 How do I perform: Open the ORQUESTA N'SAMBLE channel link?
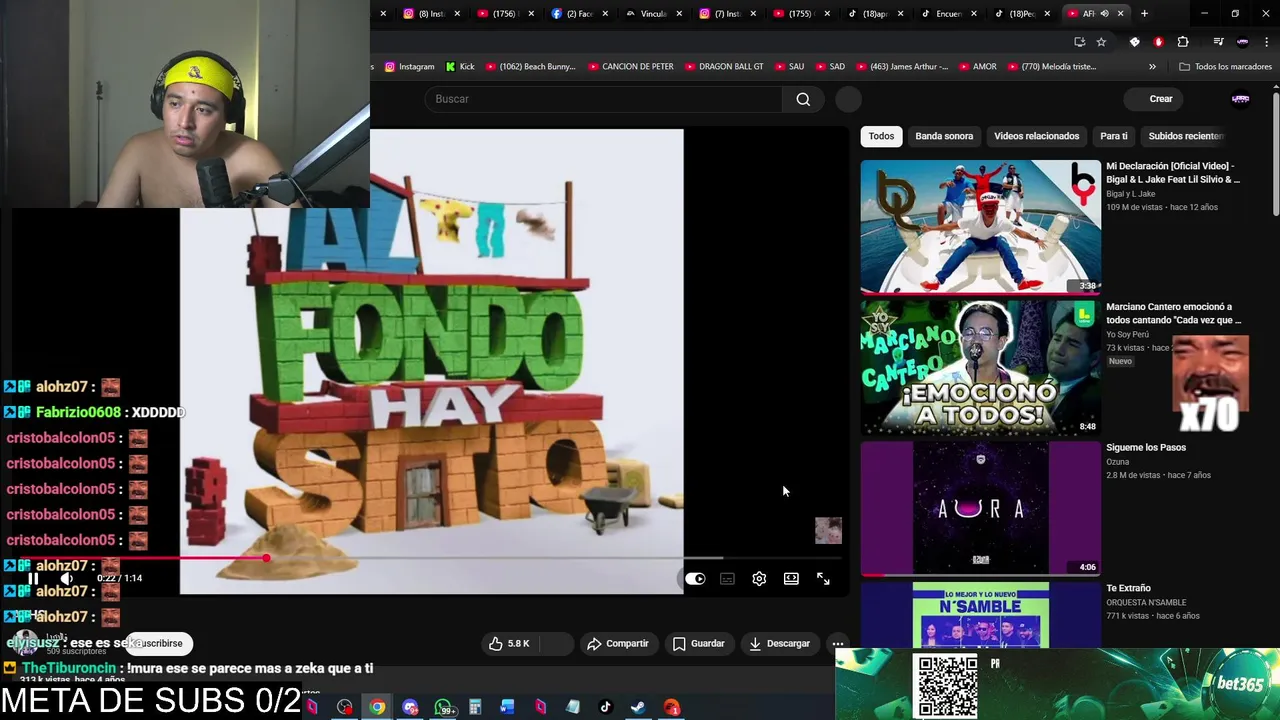pyautogui.click(x=1146, y=603)
